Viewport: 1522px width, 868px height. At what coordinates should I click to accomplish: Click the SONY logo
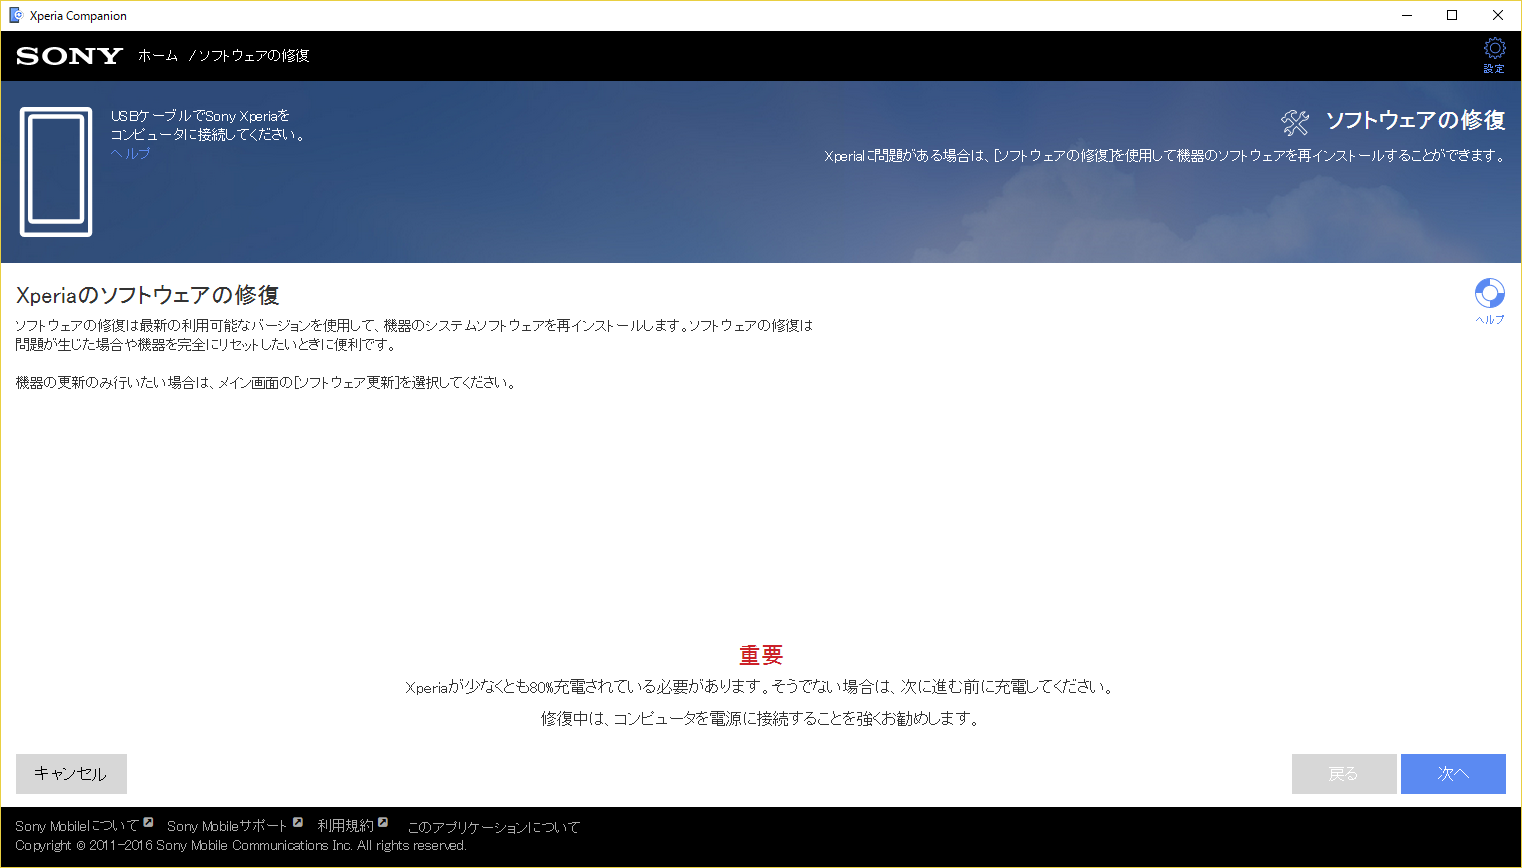pos(69,56)
